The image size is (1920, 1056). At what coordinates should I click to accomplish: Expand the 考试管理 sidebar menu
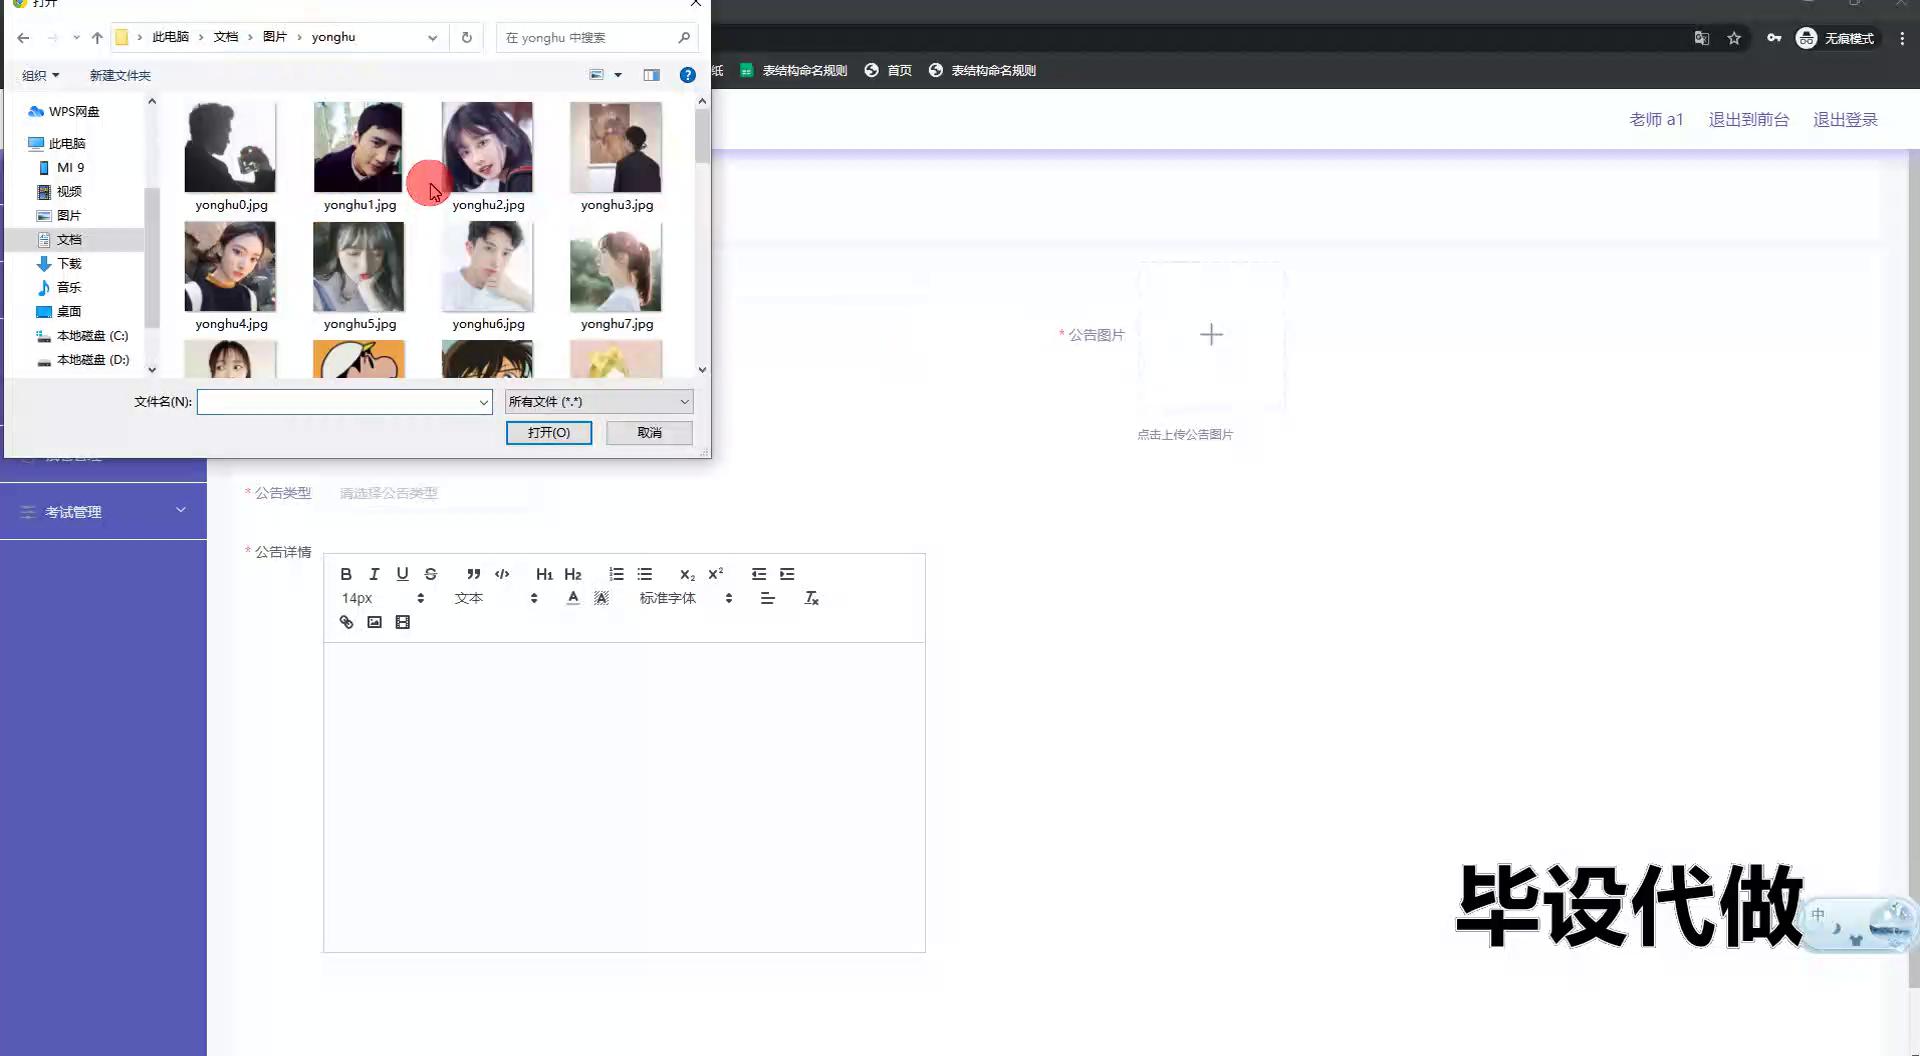click(103, 511)
